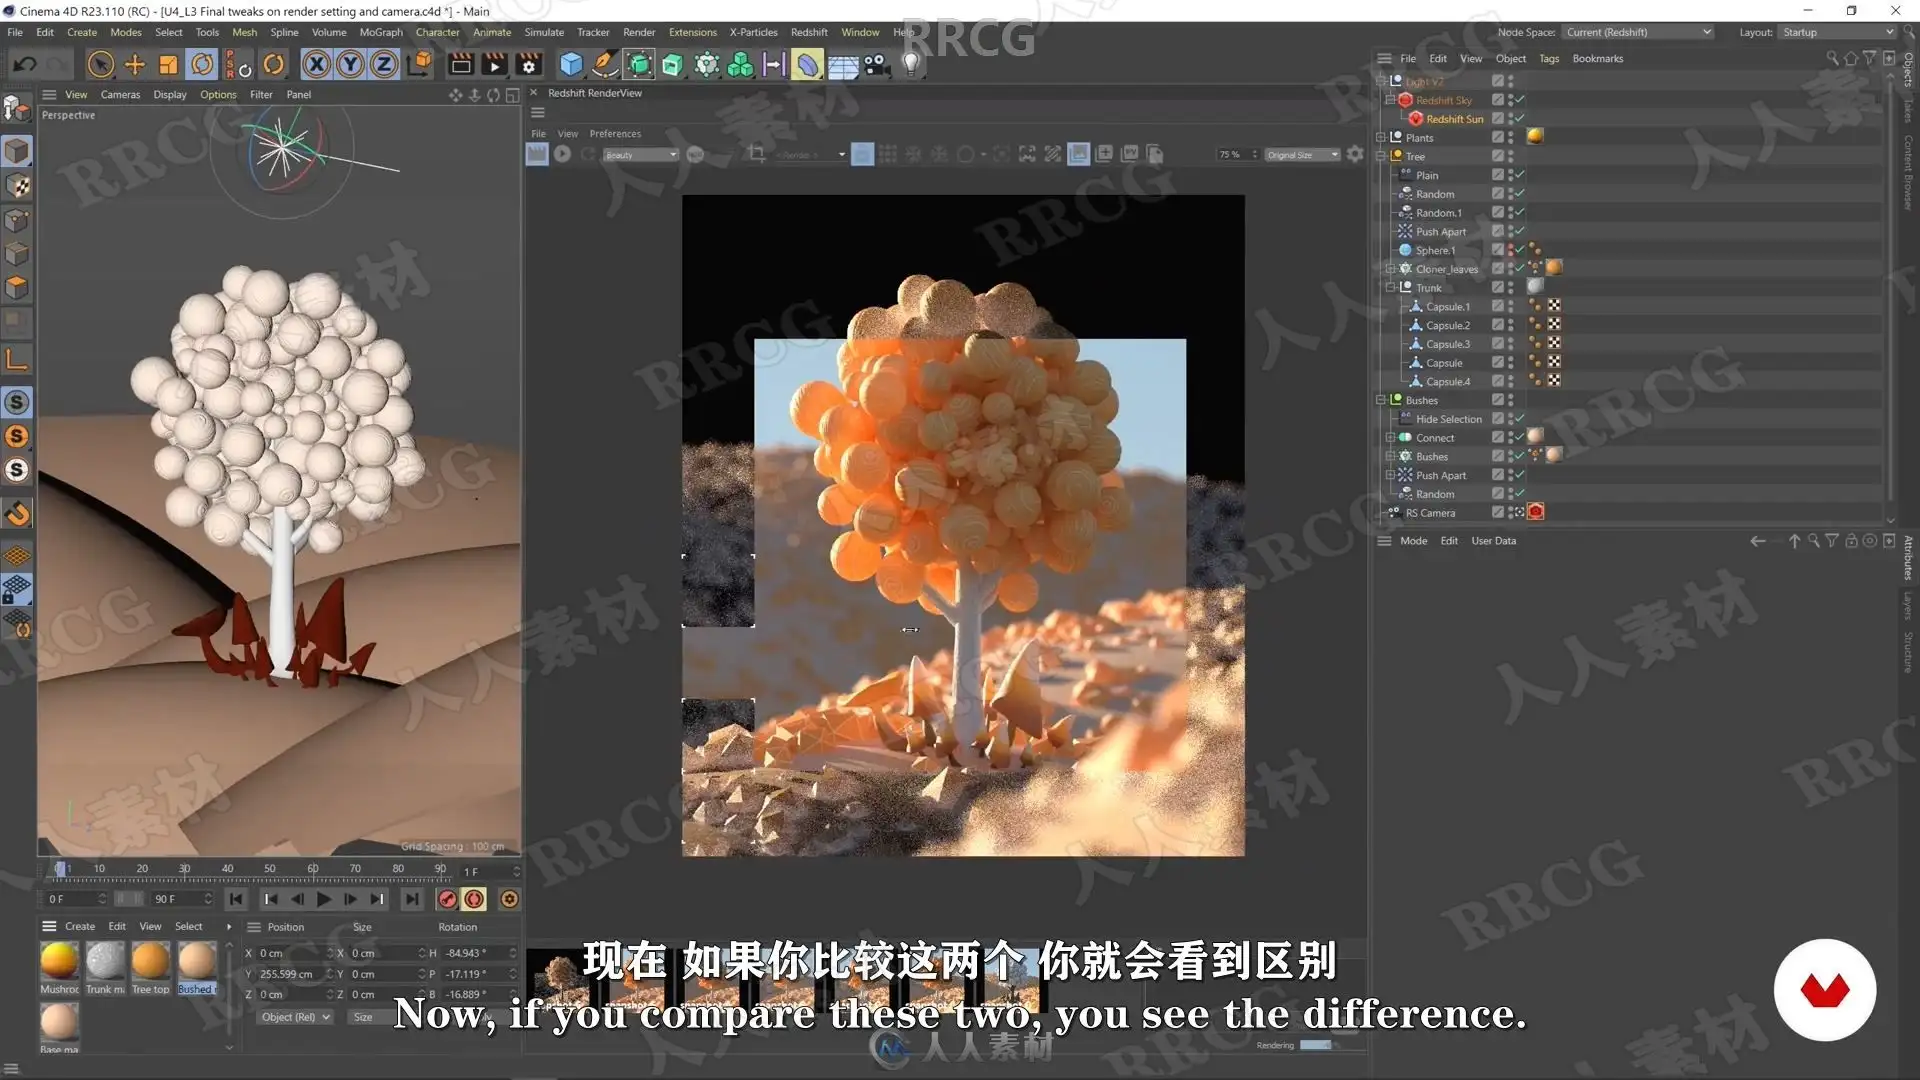The width and height of the screenshot is (1920, 1080).
Task: Open the Original Size dropdown
Action: coord(1302,155)
